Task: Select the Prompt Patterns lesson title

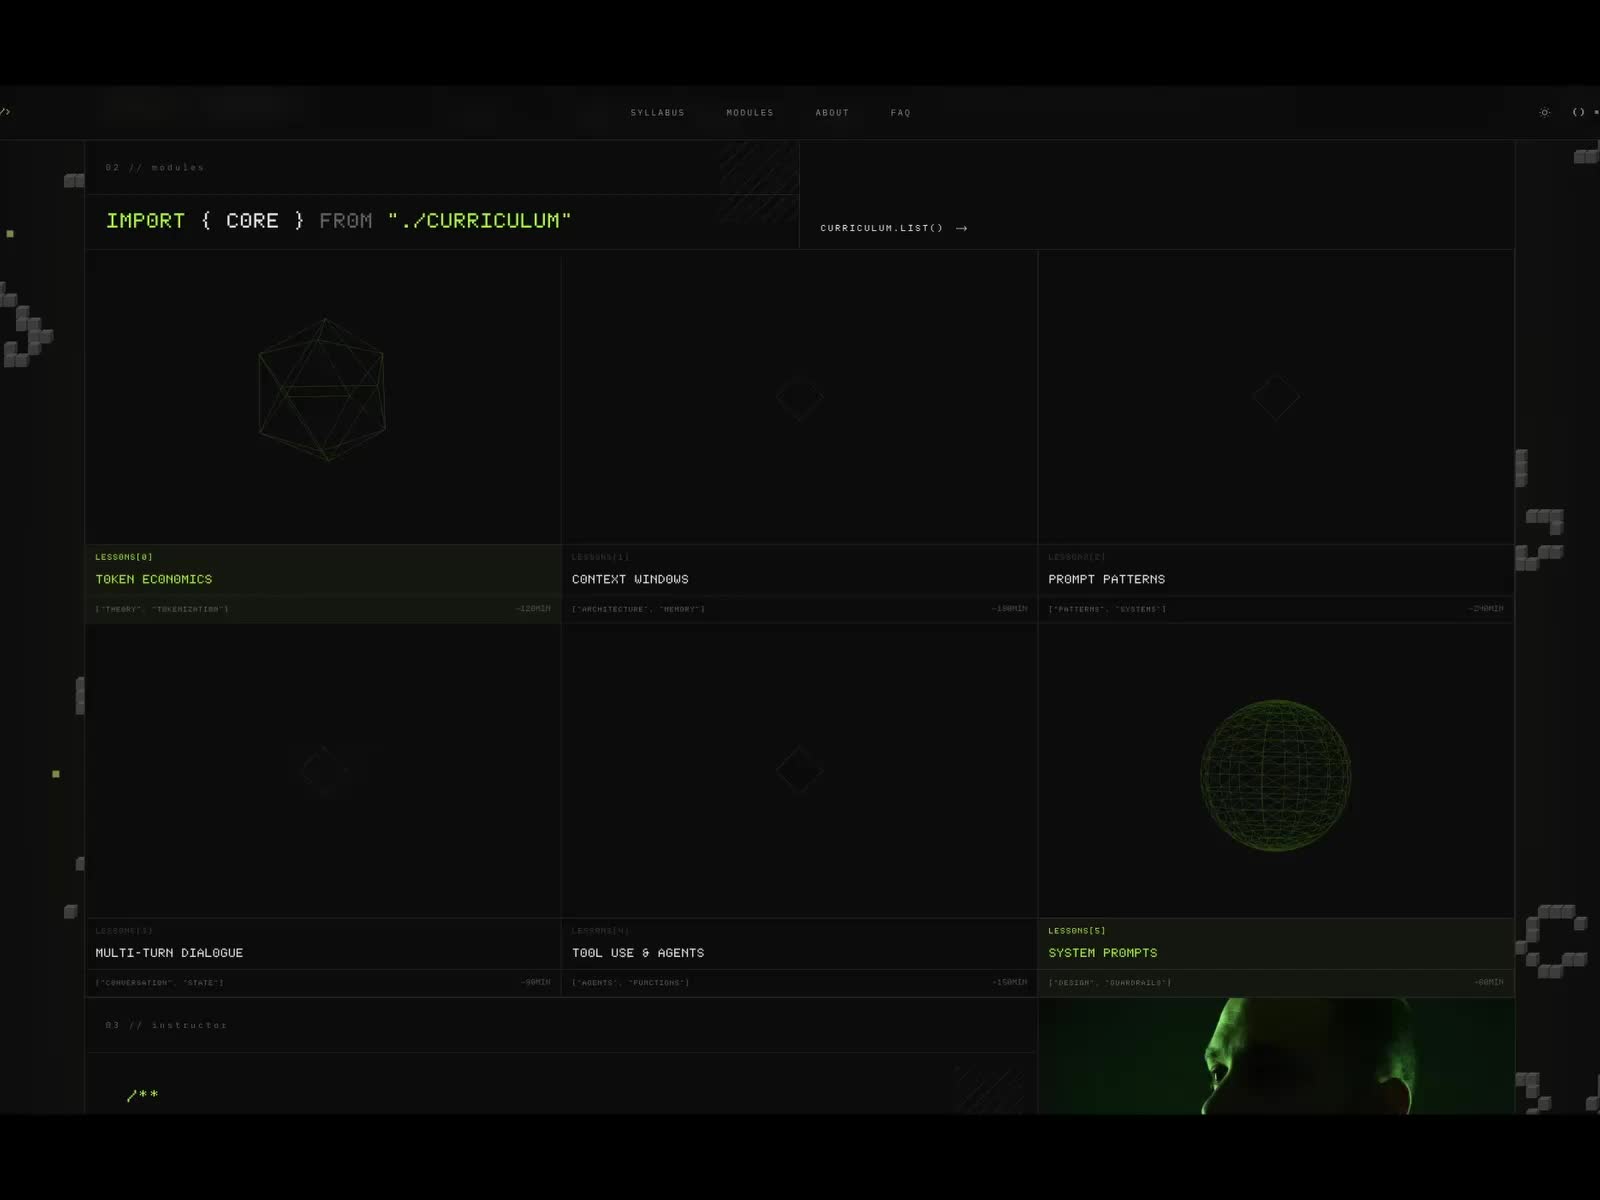Action: (x=1106, y=579)
